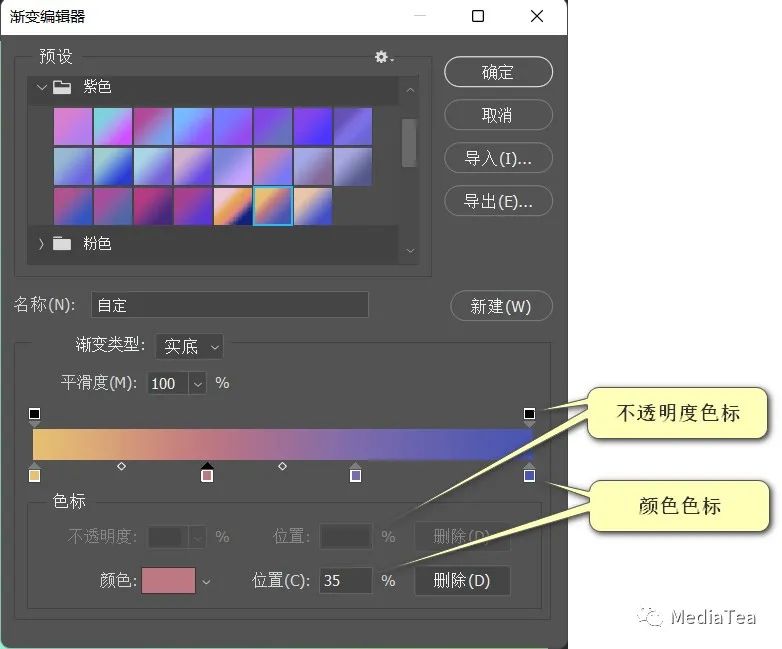Click the 导出(E)... button
The width and height of the screenshot is (782, 649).
[498, 201]
